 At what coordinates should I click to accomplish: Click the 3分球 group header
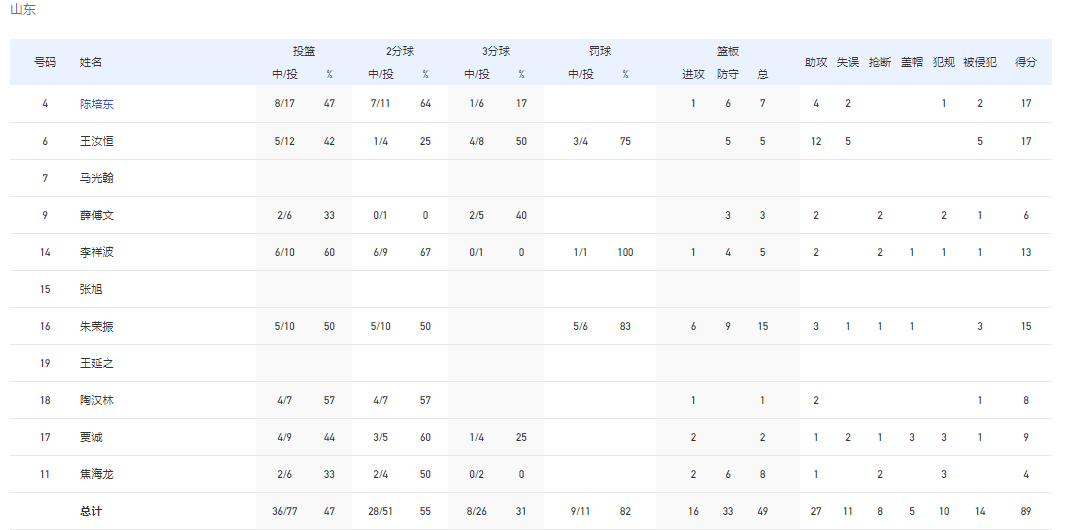(x=496, y=51)
